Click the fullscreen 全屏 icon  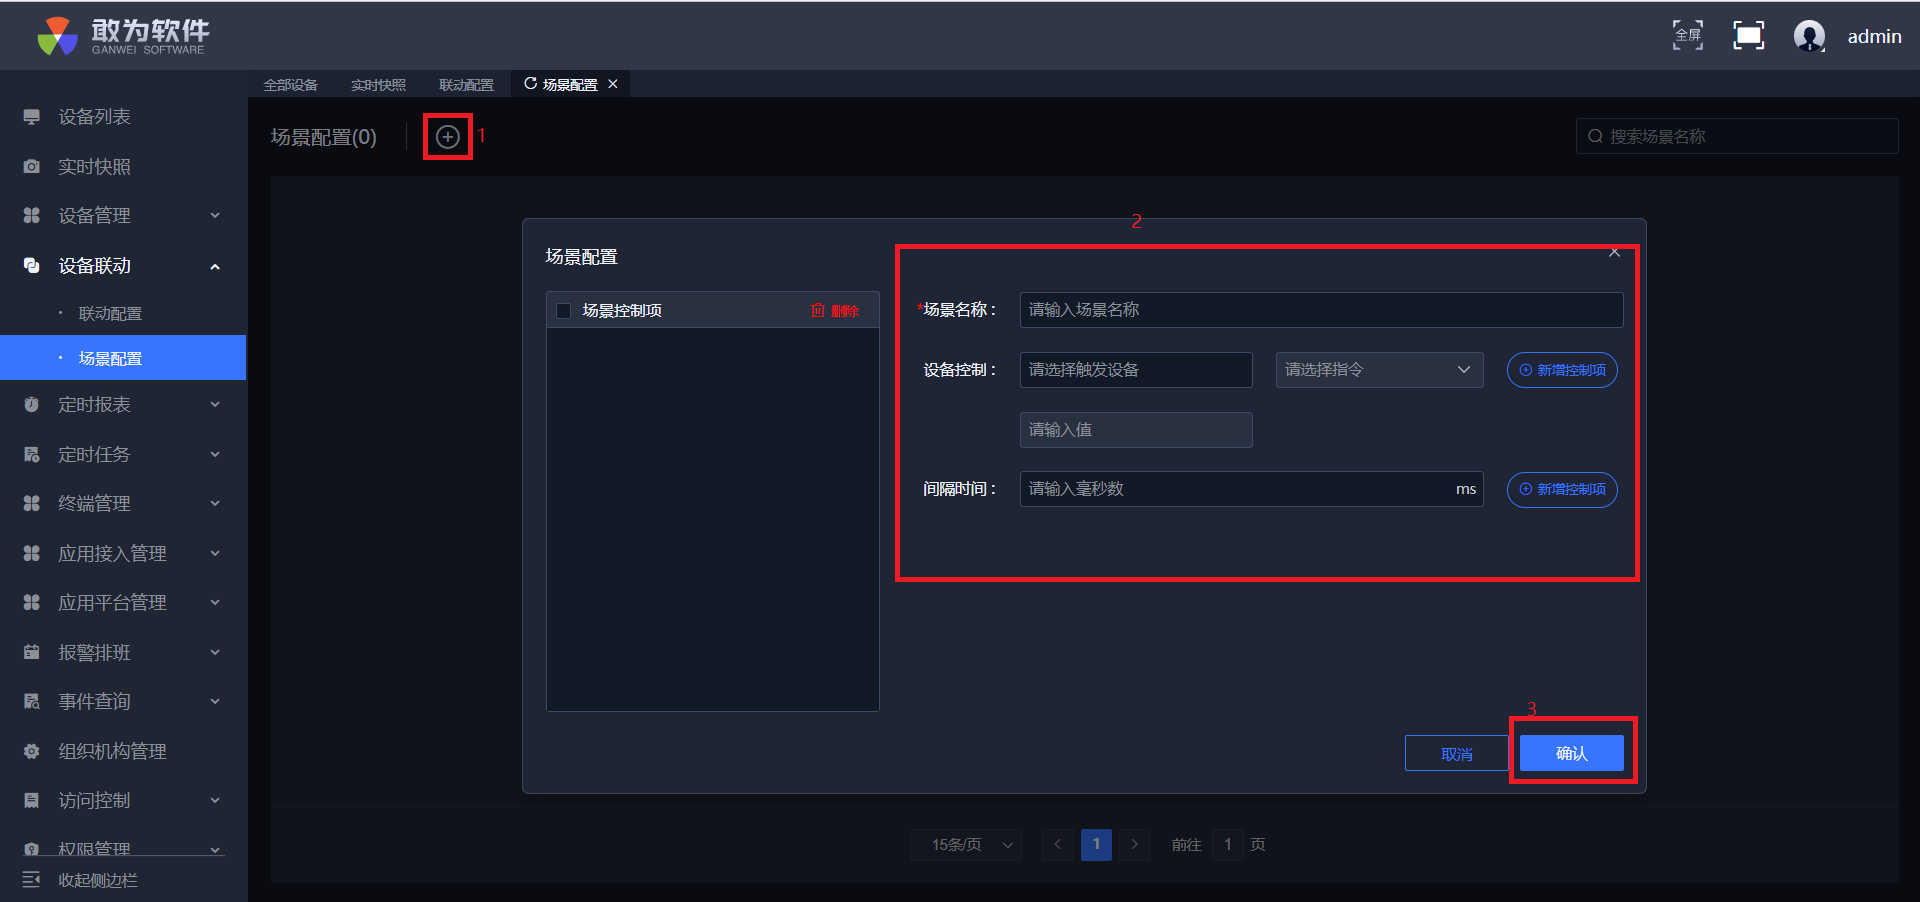click(1688, 35)
